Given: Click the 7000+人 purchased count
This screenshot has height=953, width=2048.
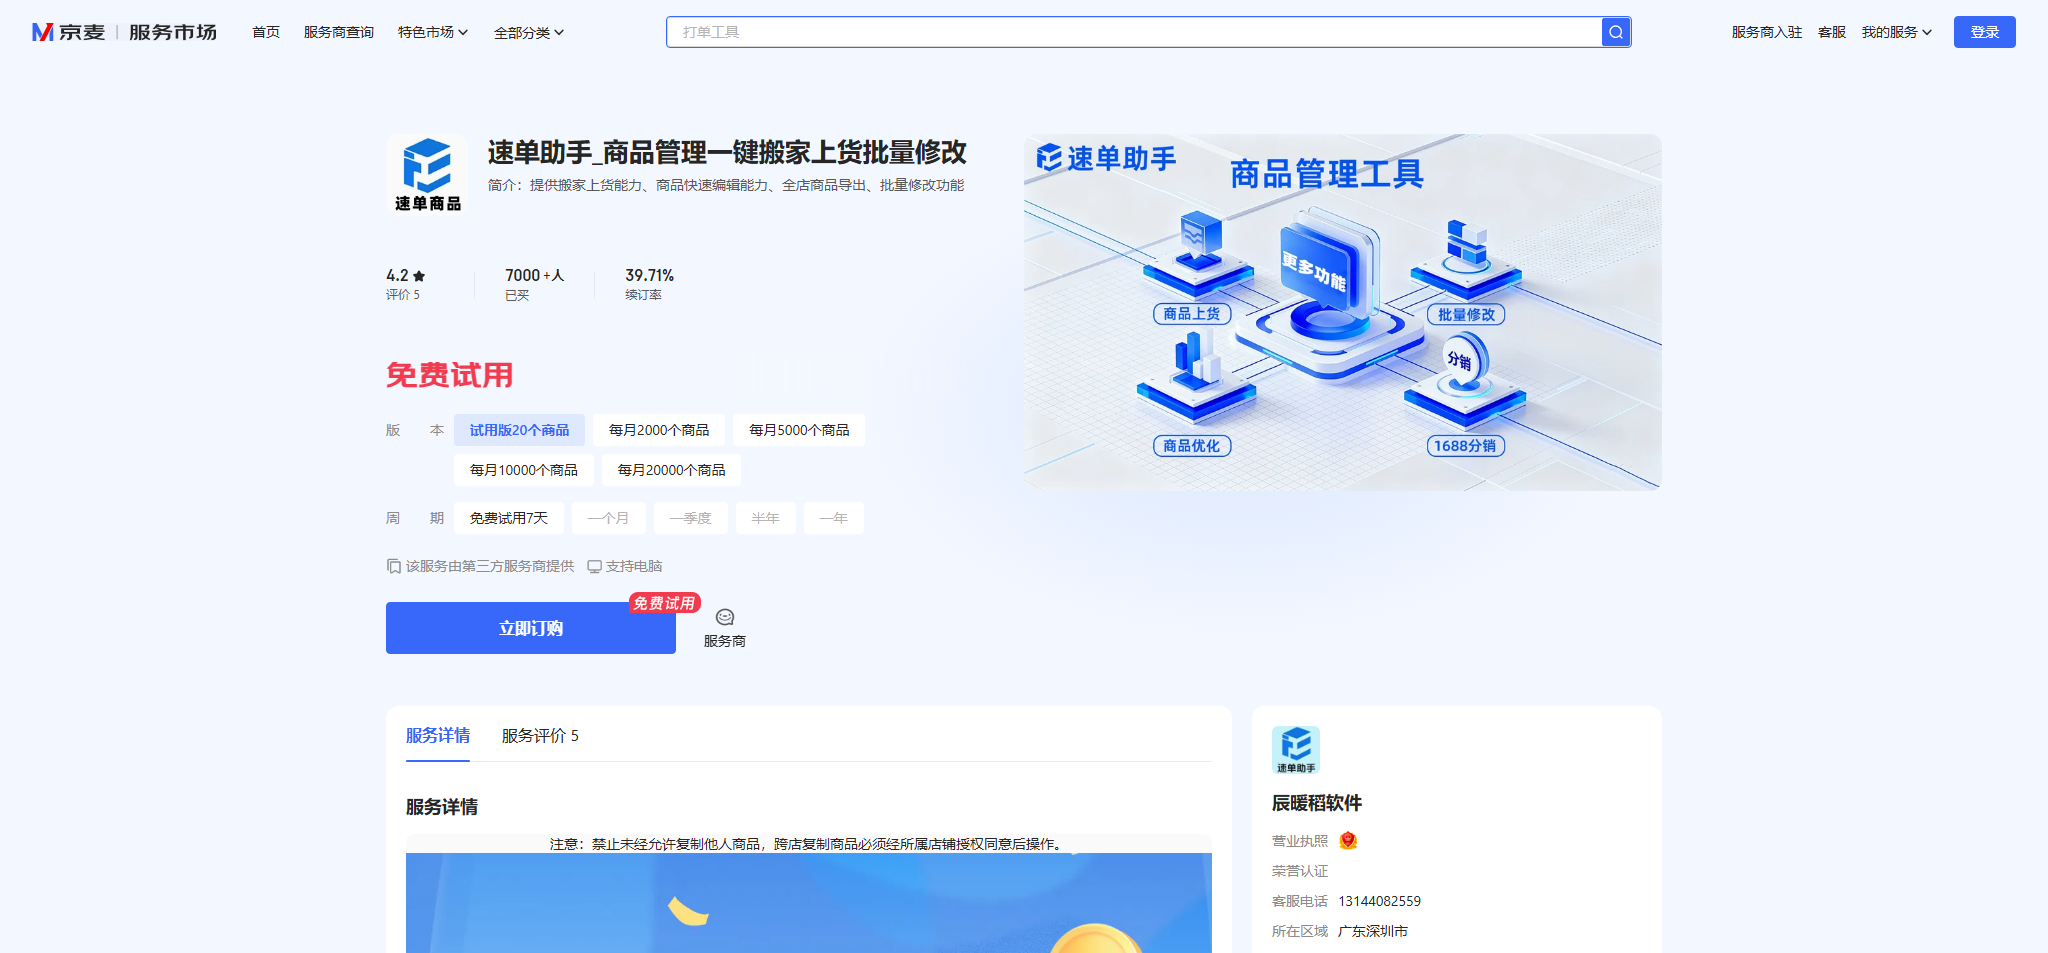Looking at the screenshot, I should tap(535, 275).
